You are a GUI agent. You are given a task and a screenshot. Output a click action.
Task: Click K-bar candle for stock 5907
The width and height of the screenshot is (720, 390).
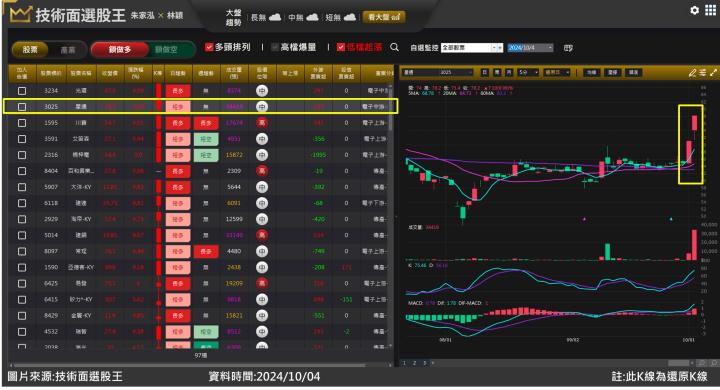pos(158,187)
